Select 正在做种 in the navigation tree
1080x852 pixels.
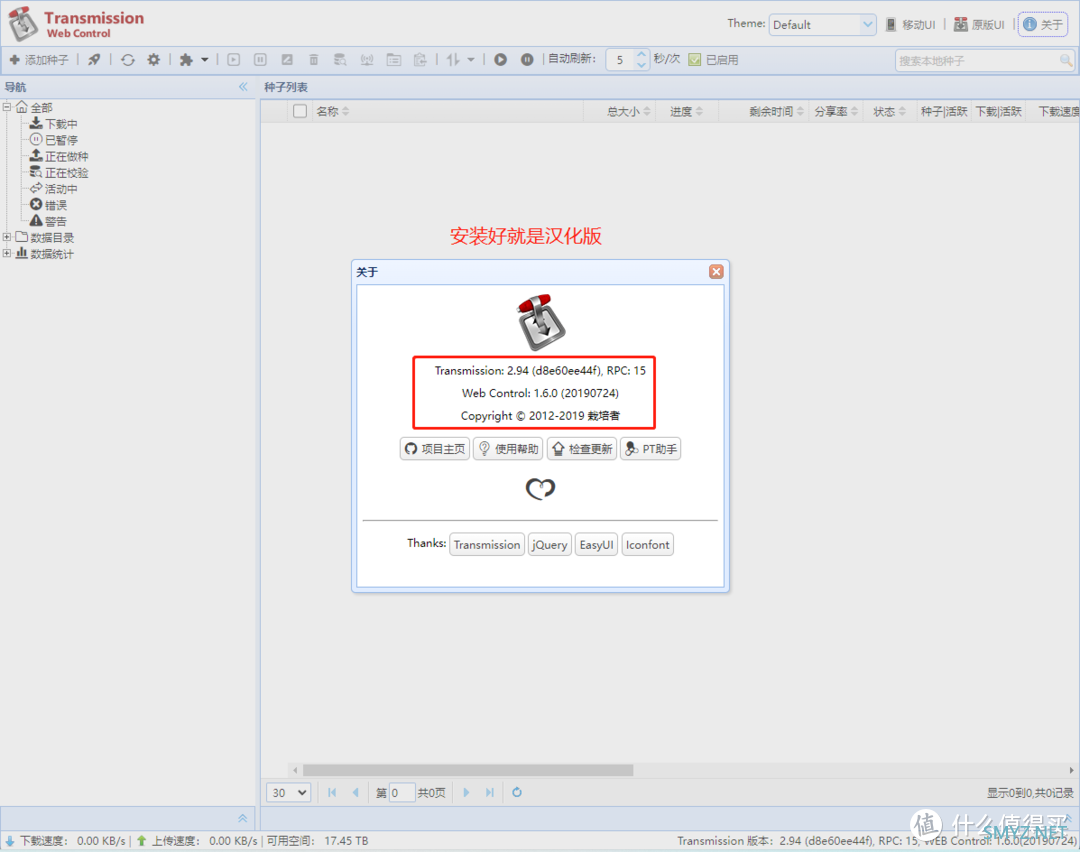click(x=67, y=156)
